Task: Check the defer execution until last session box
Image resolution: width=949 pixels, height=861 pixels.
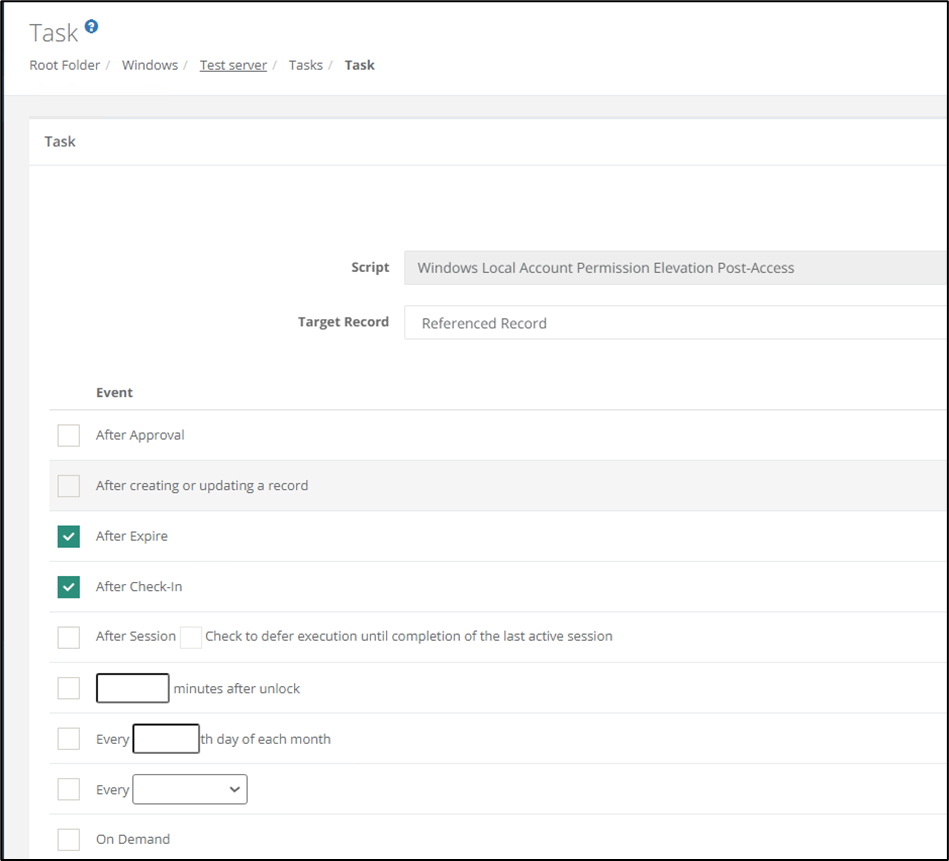Action: click(191, 637)
